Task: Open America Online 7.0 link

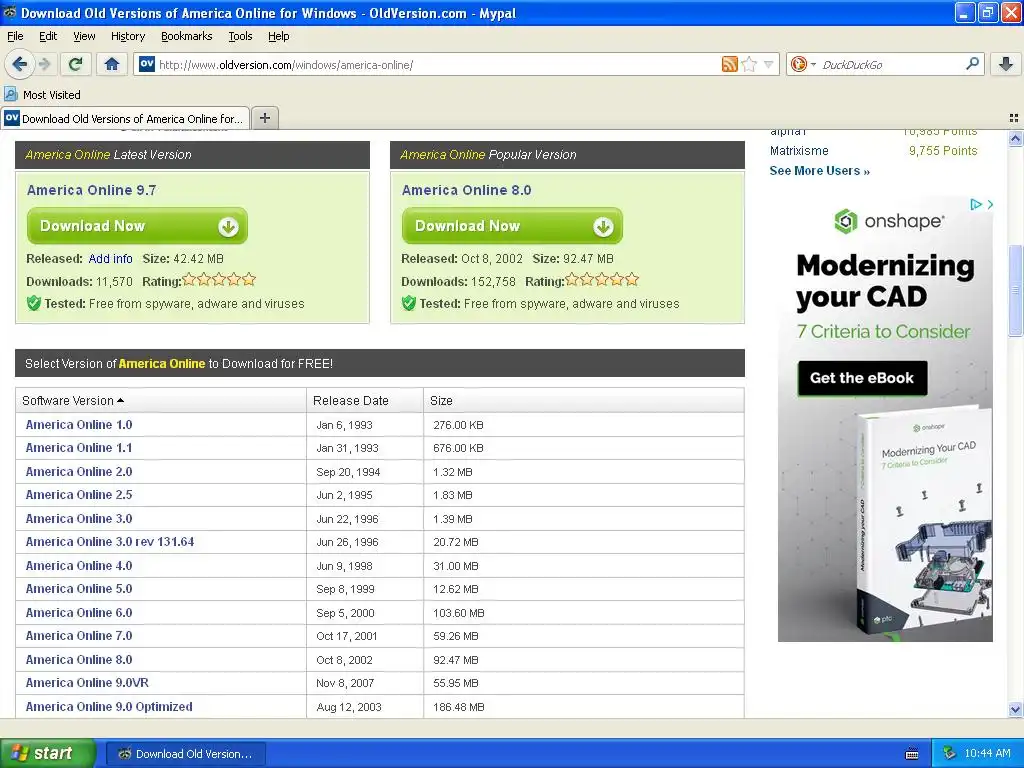Action: click(x=79, y=636)
